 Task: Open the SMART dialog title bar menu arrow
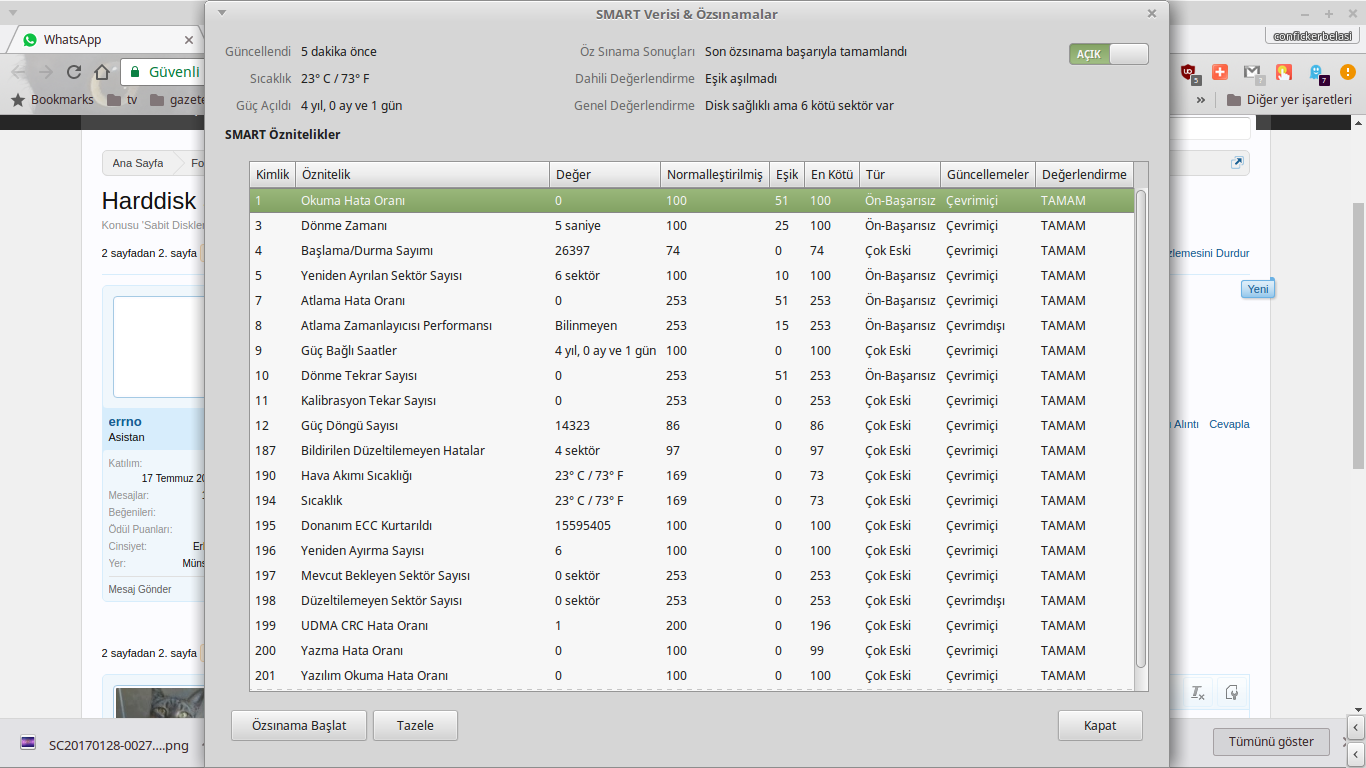click(222, 13)
